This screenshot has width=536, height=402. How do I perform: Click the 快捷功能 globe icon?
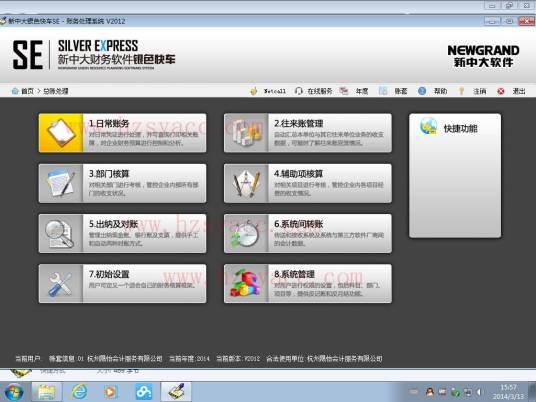(429, 126)
